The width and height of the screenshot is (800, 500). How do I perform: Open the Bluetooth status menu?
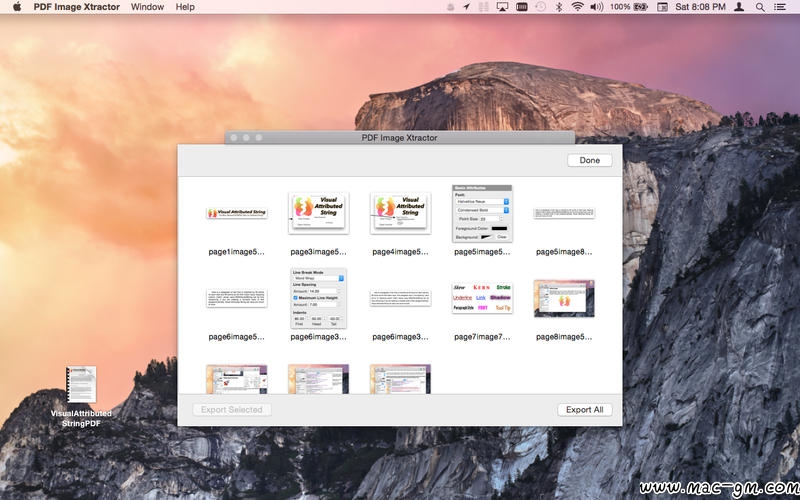[559, 7]
